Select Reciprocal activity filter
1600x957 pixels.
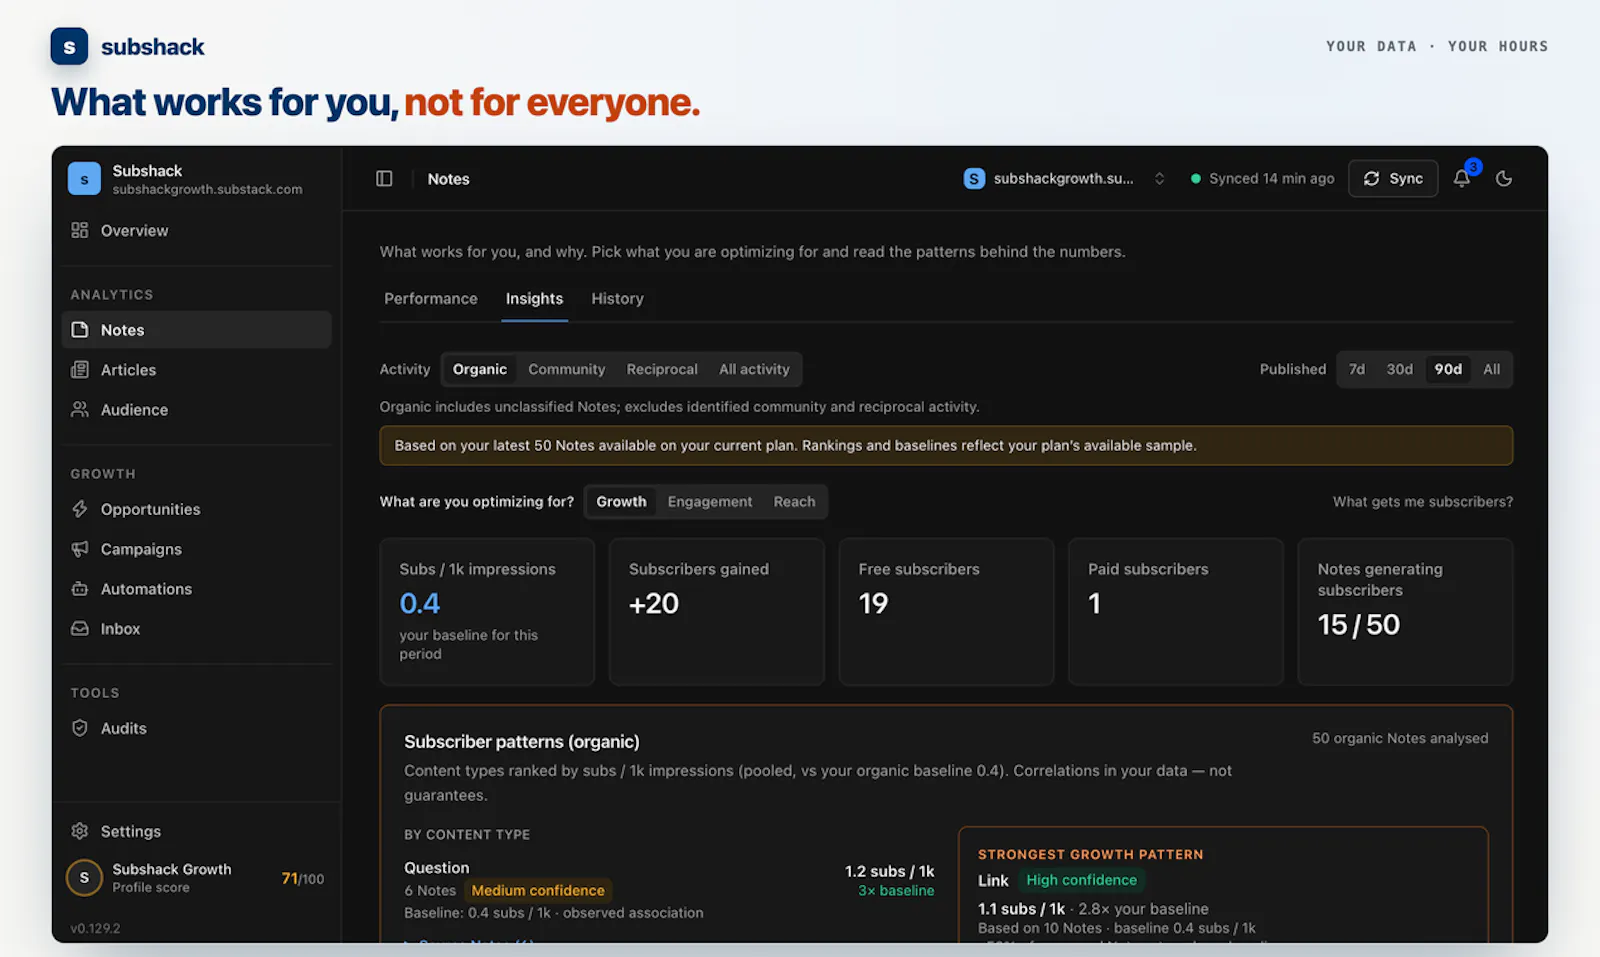coord(662,369)
